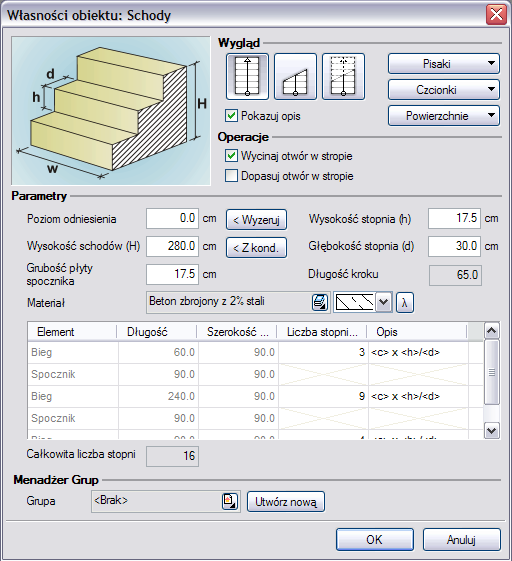Select the stairs side-section view icon
The width and height of the screenshot is (512, 561).
(x=295, y=77)
